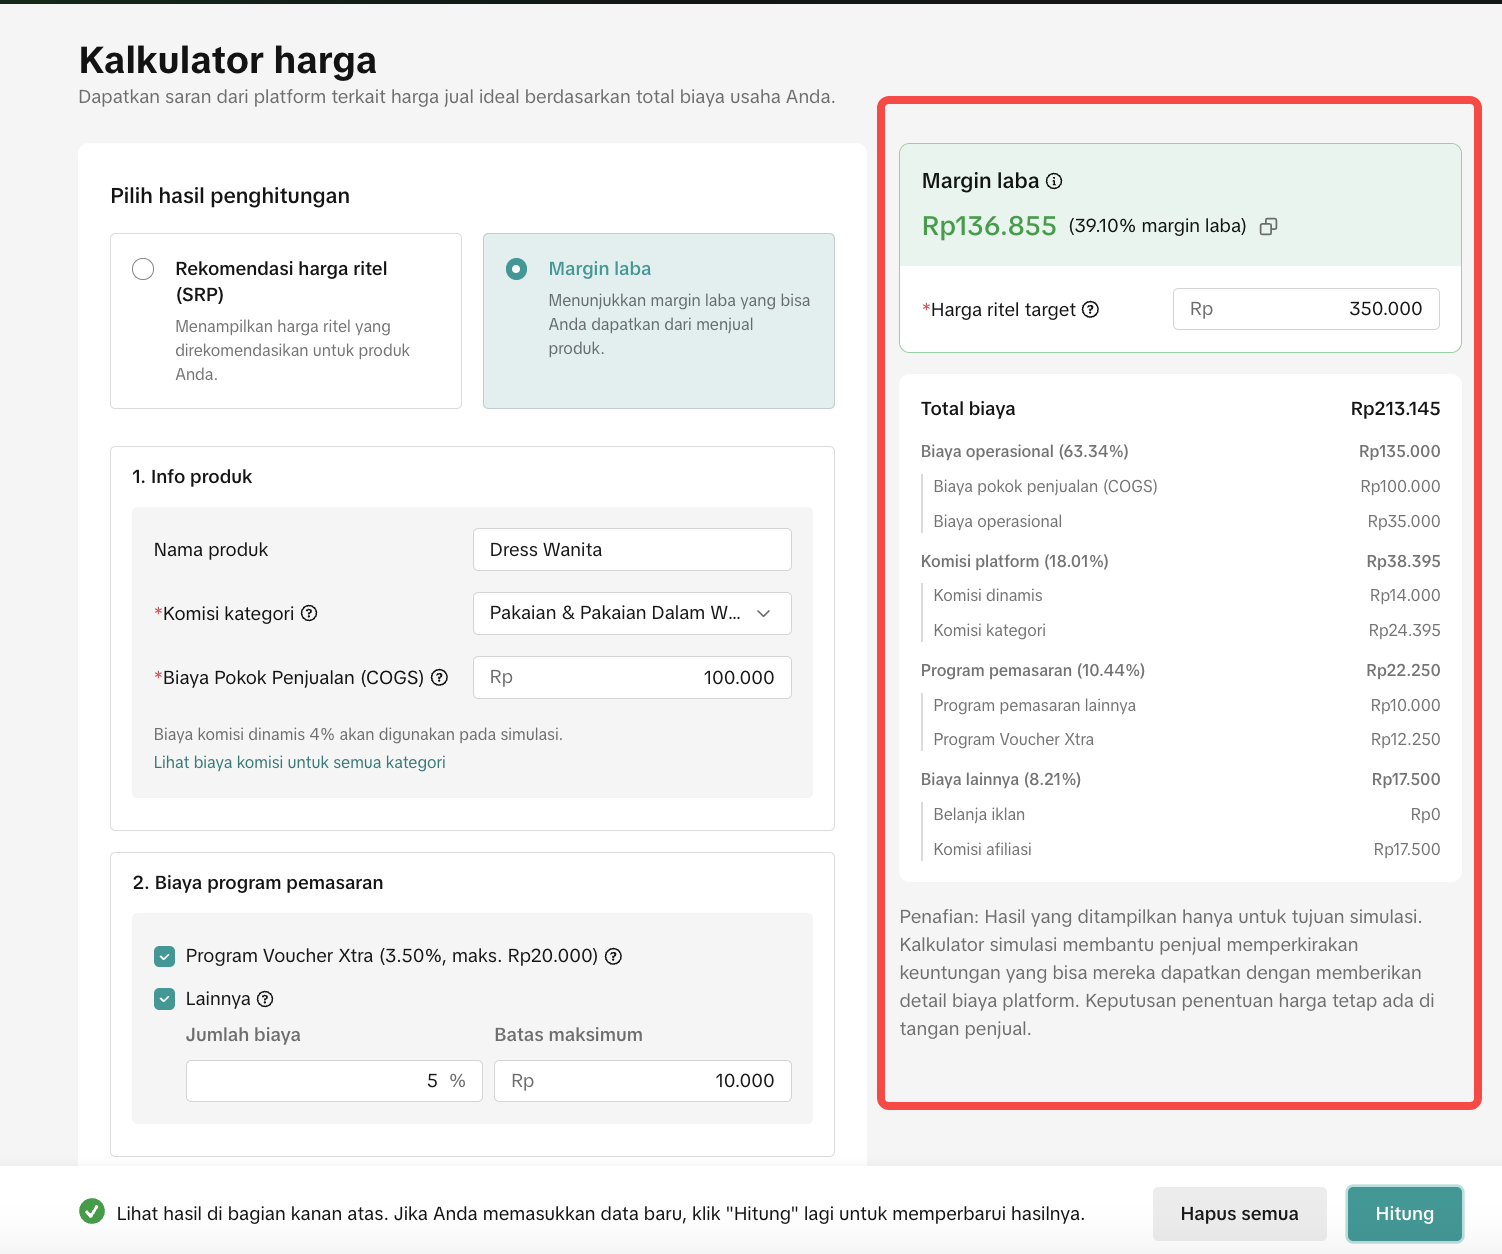This screenshot has height=1254, width=1502.
Task: Open the Komisi kategori dropdown
Action: click(x=632, y=613)
